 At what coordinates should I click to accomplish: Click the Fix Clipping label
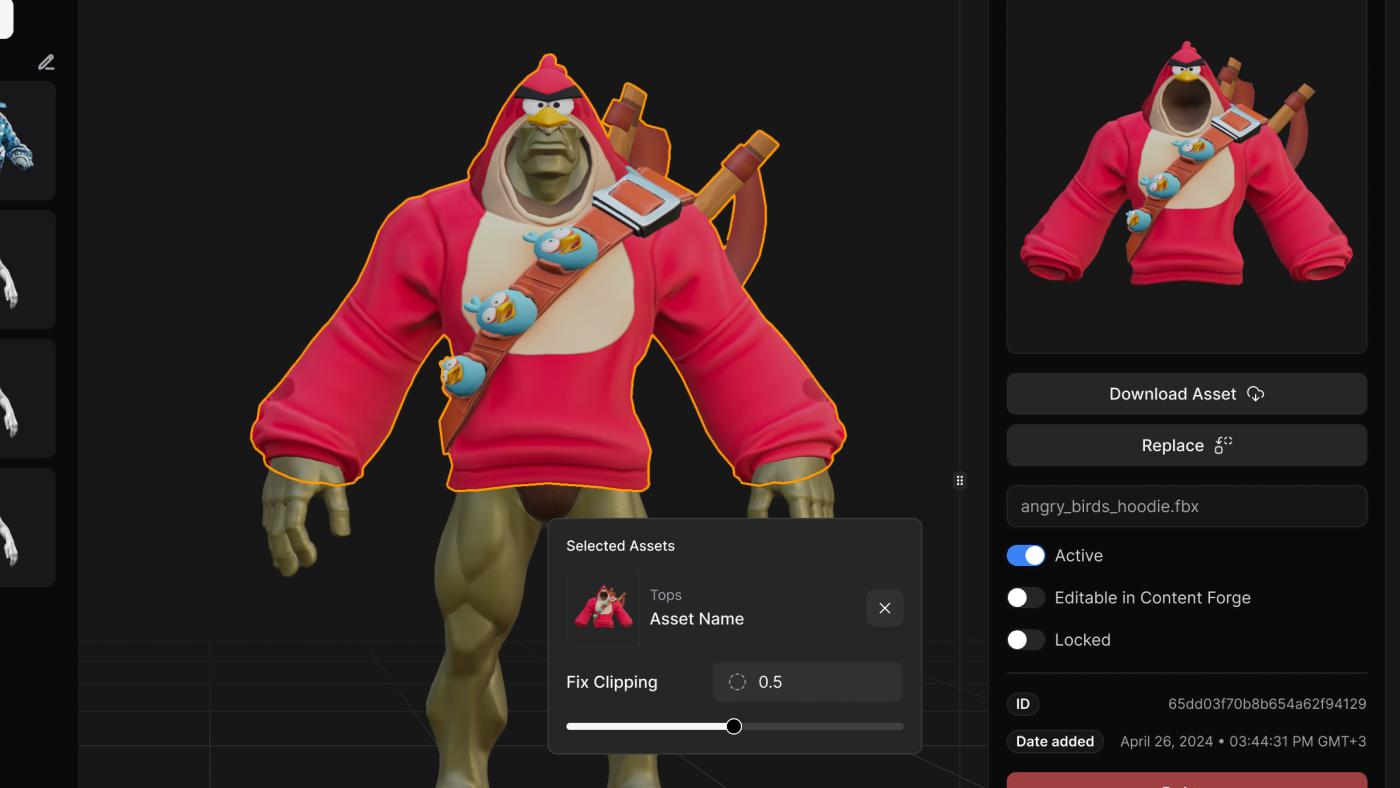(x=612, y=682)
